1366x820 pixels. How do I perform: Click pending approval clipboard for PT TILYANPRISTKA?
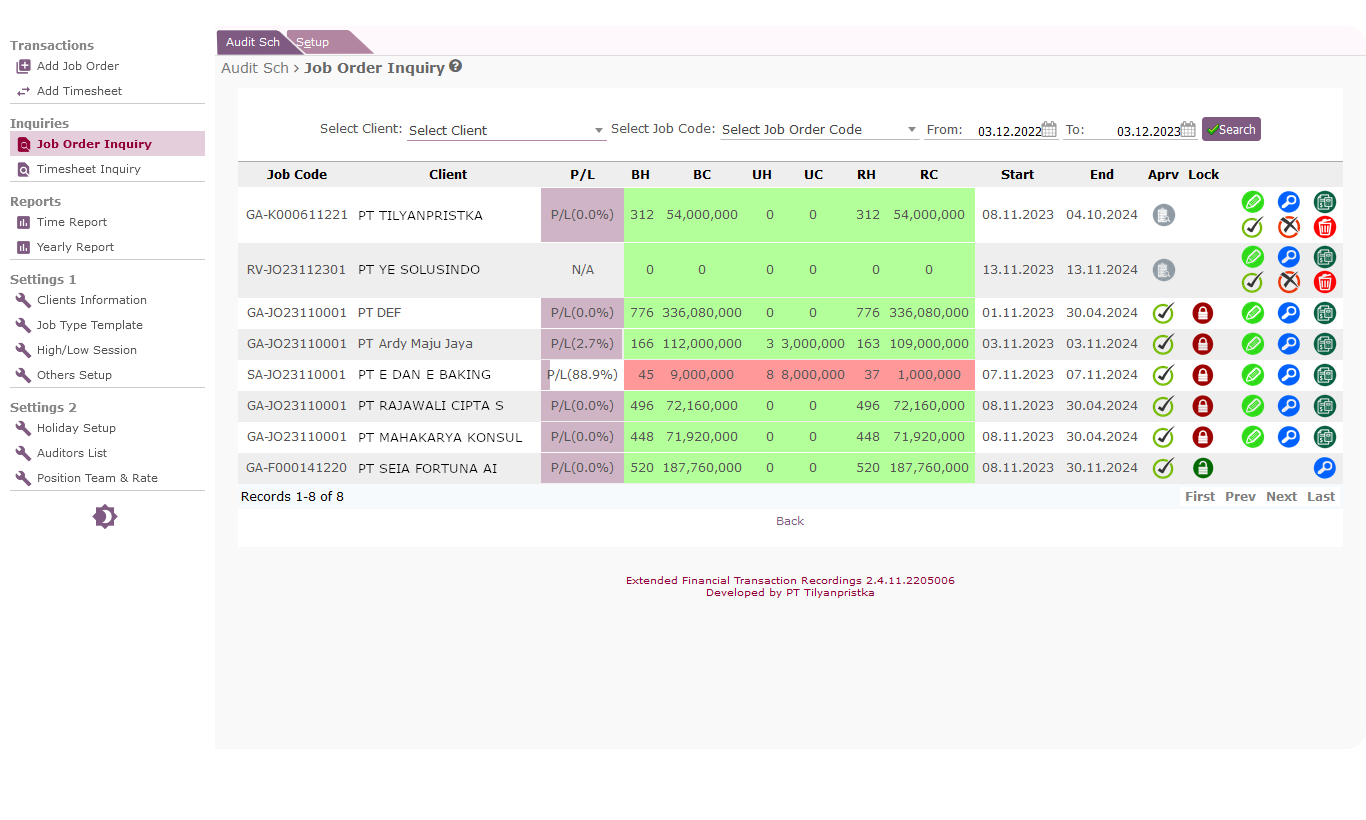pyautogui.click(x=1163, y=215)
